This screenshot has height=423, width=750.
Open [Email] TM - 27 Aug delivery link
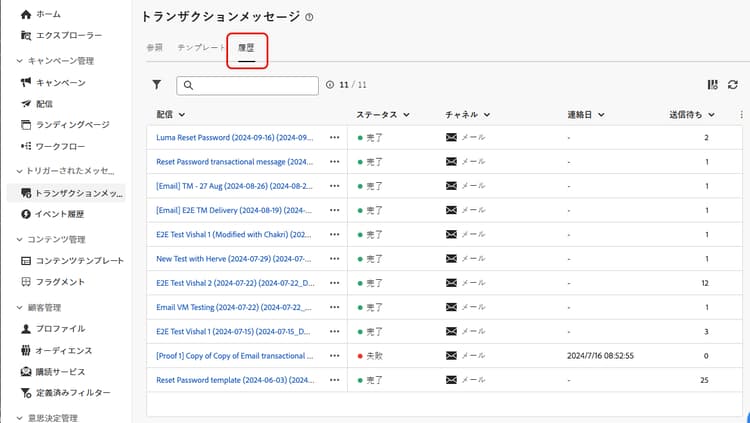point(234,186)
